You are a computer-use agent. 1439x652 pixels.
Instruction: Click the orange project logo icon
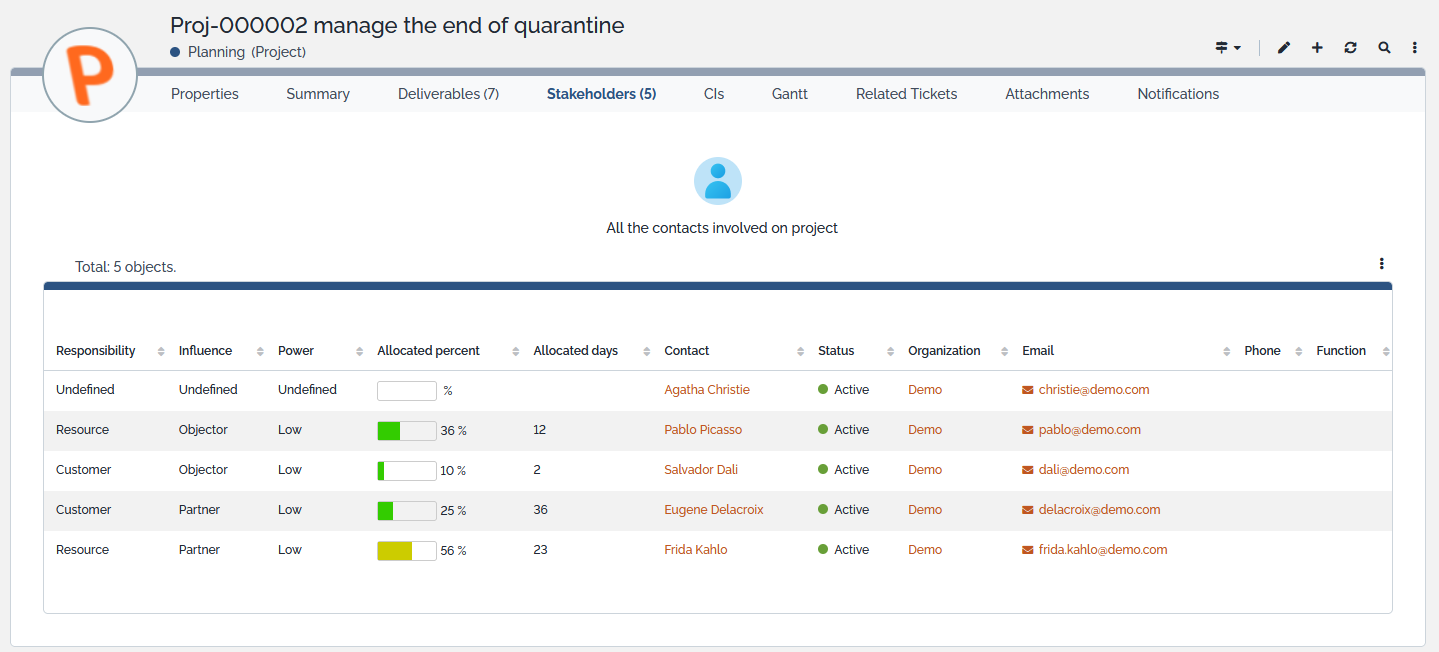[x=90, y=76]
